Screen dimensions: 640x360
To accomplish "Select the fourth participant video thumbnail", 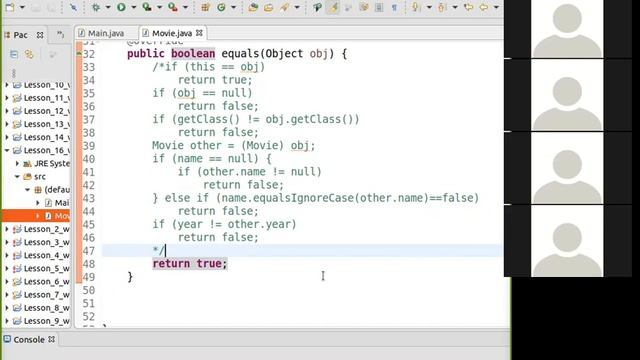I will pos(567,241).
